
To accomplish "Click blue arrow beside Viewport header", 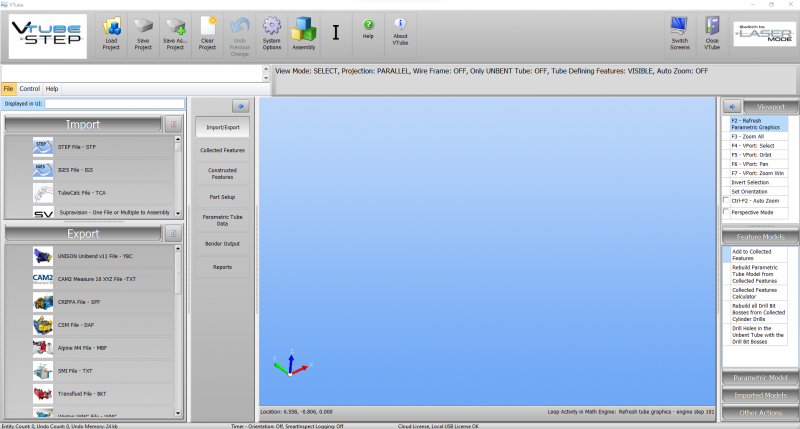I will coord(732,107).
